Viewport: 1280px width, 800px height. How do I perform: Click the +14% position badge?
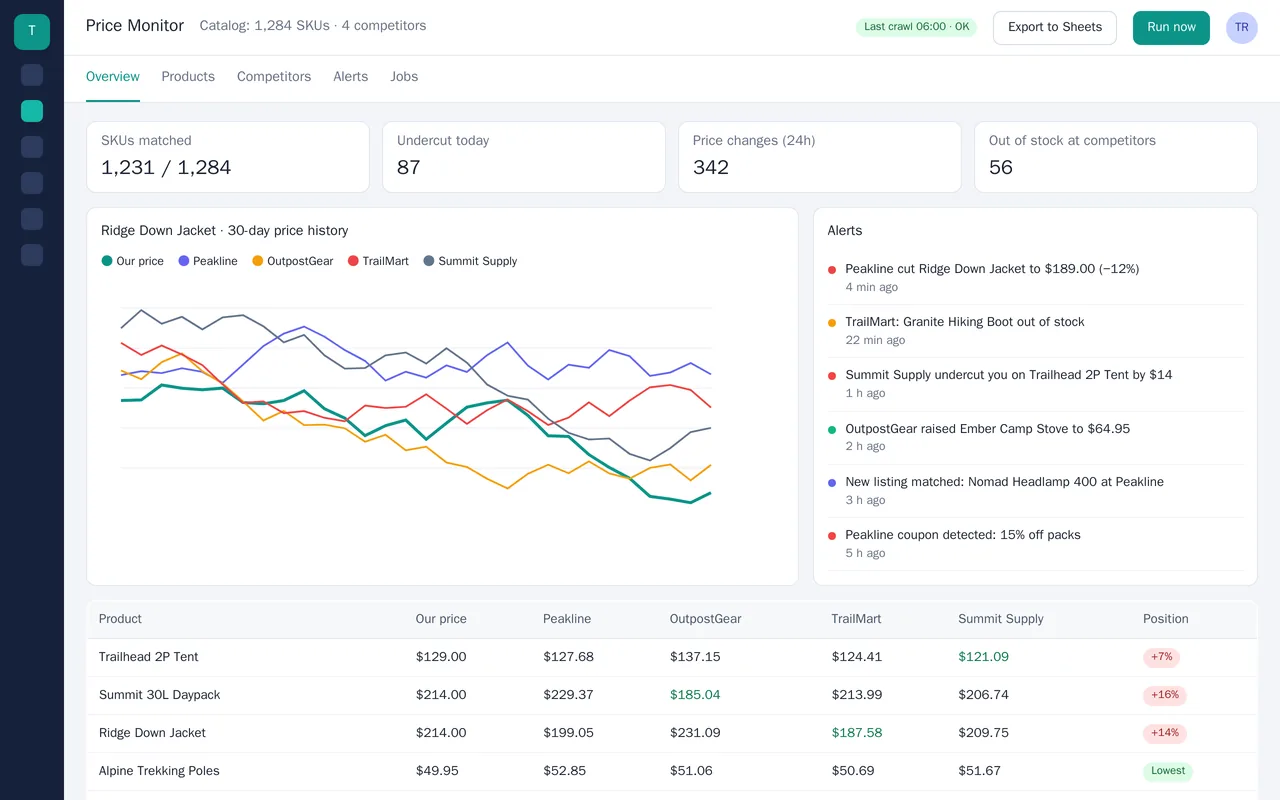coord(1165,733)
